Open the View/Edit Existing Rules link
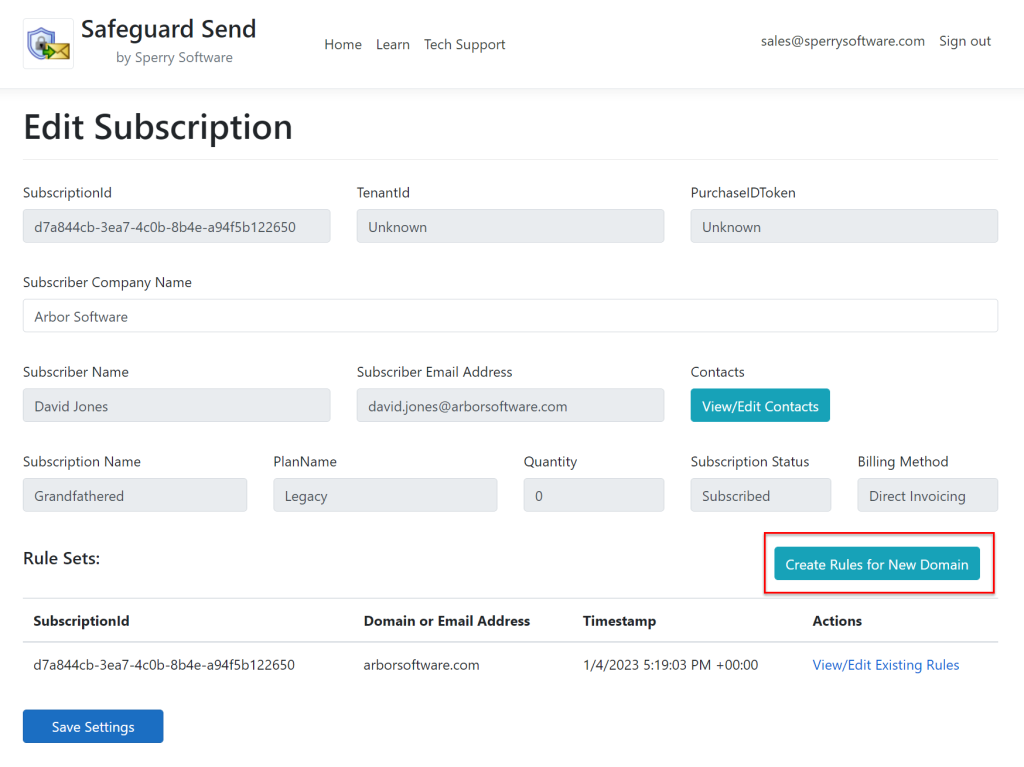Image resolution: width=1024 pixels, height=767 pixels. pos(885,665)
